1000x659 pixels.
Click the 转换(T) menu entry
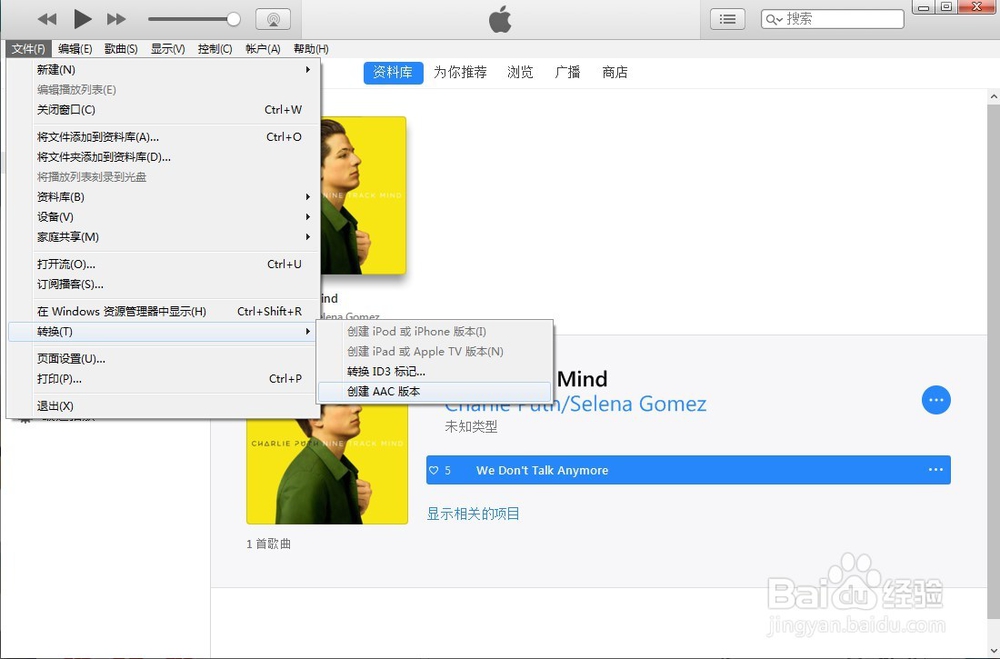pyautogui.click(x=163, y=331)
